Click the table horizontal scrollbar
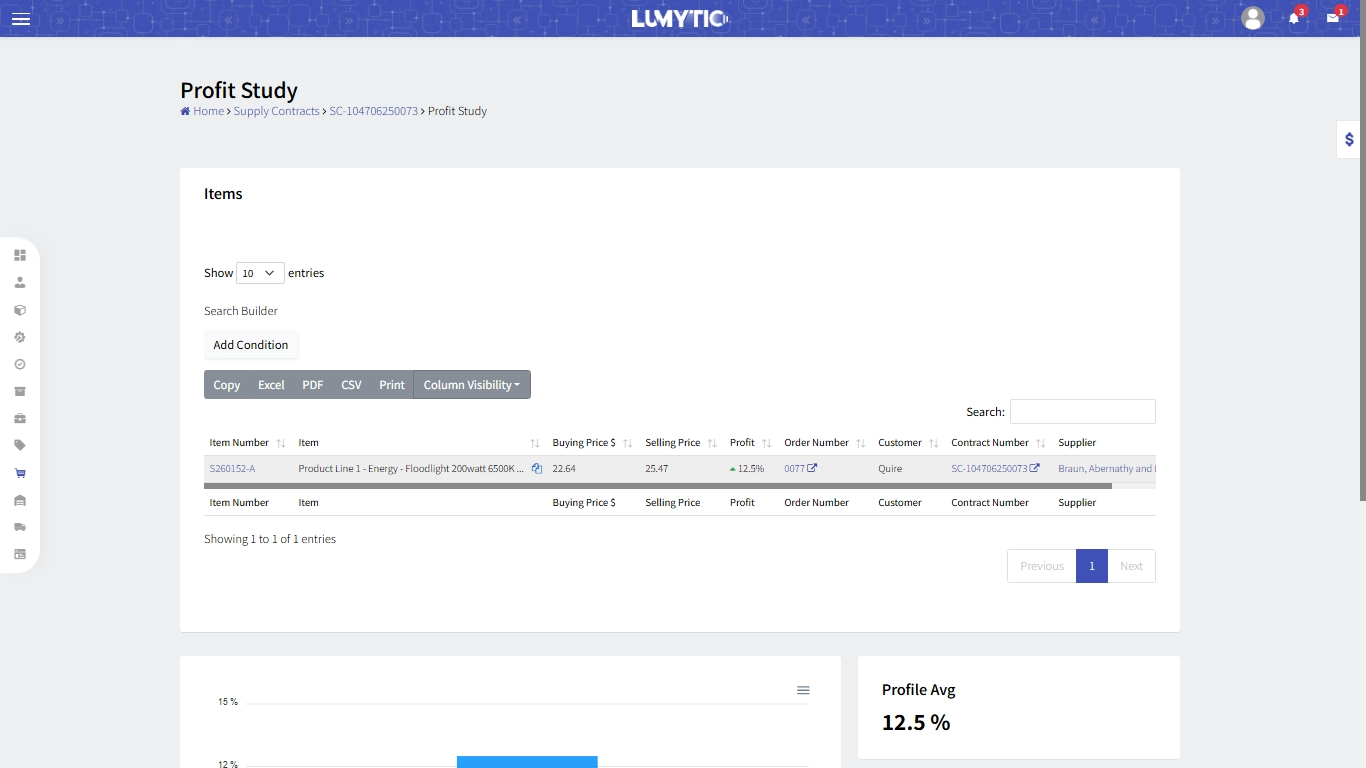Viewport: 1366px width, 768px height. click(x=658, y=486)
